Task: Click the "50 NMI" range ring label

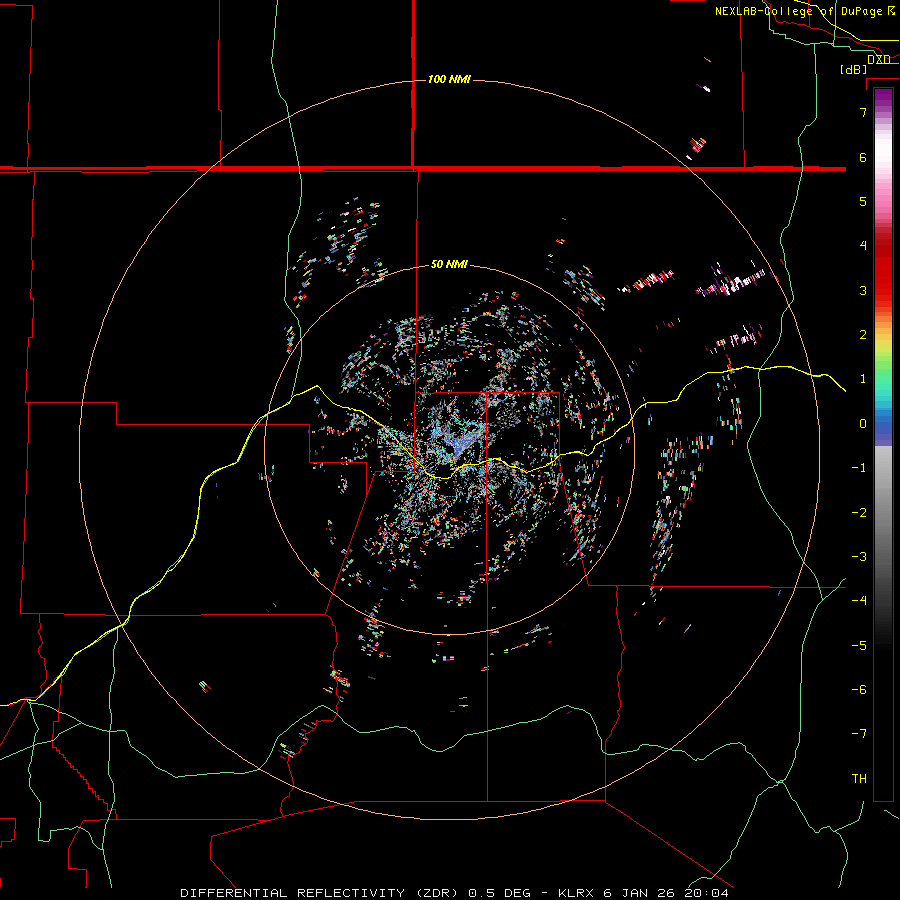Action: click(449, 265)
